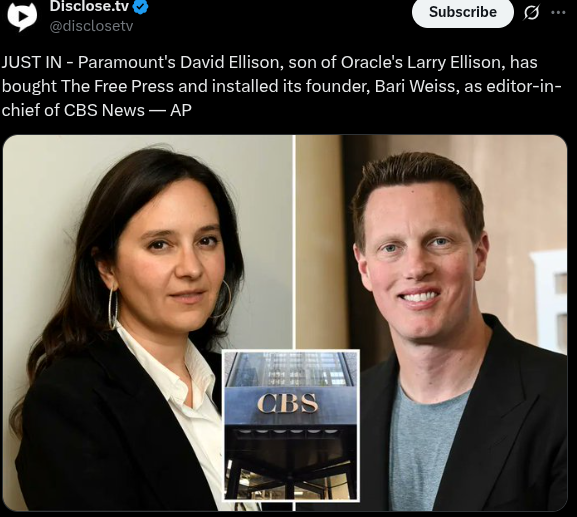The width and height of the screenshot is (577, 517).
Task: Click 'CBS News' in the post text
Action: point(104,110)
